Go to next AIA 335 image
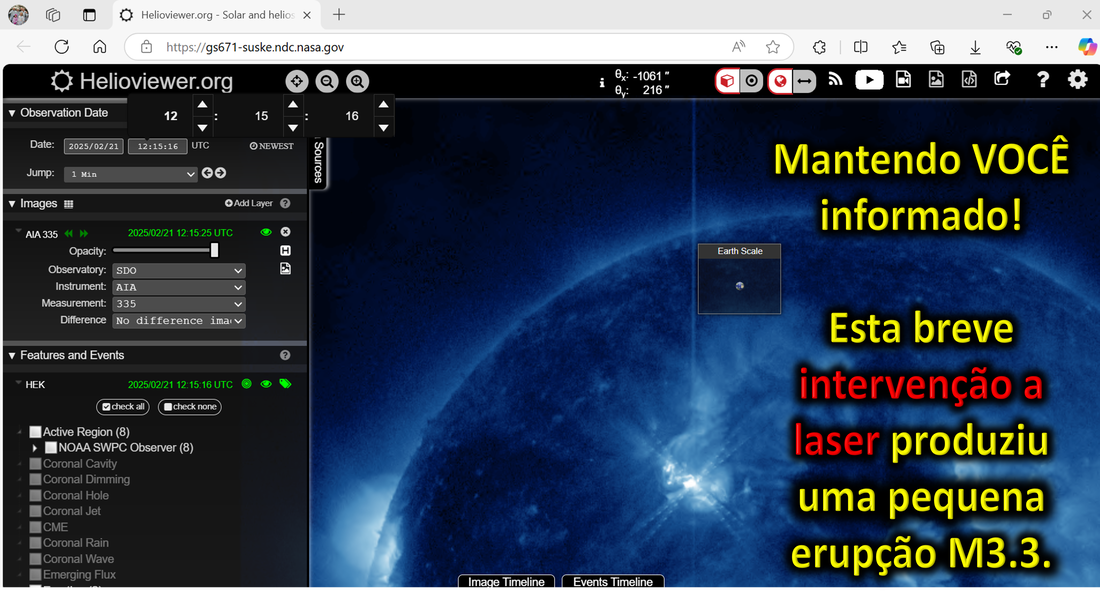 point(83,234)
